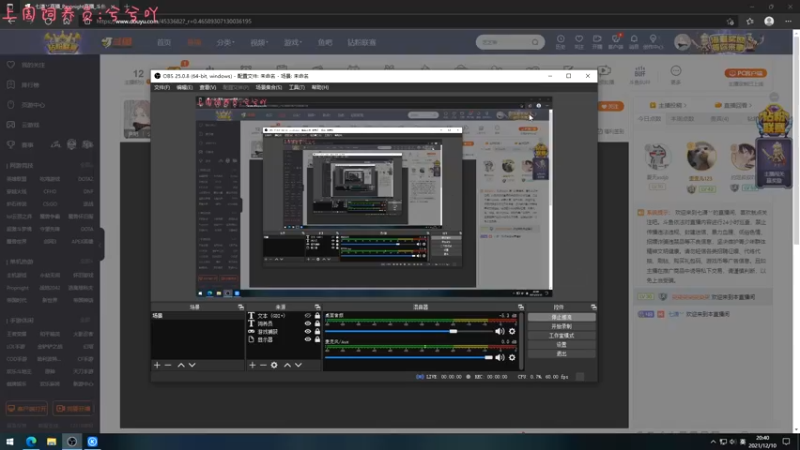Open 查看(V) menu in OBS
This screenshot has height=450, width=800.
tap(208, 88)
